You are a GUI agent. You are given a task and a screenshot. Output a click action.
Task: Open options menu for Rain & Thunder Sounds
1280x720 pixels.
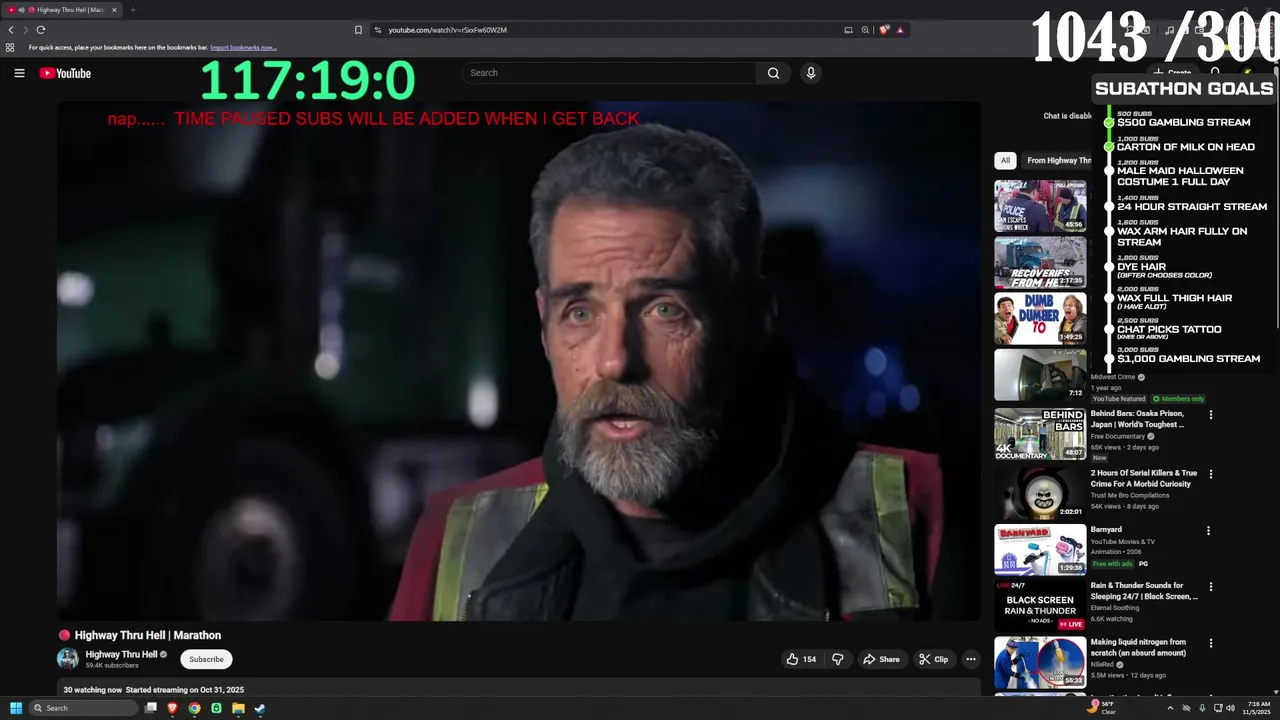[x=1210, y=587]
